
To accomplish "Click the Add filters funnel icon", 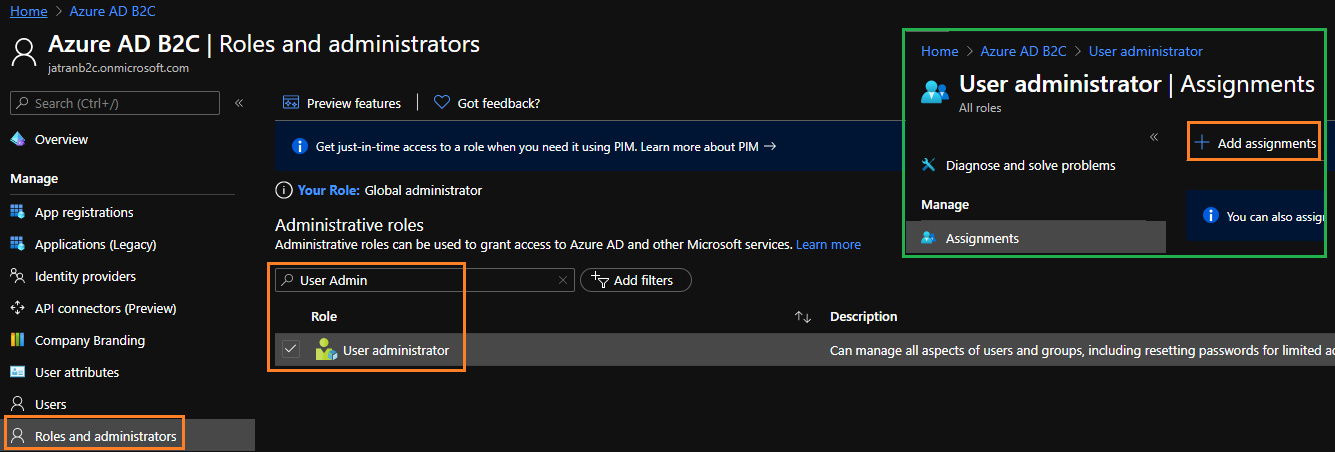I will click(x=600, y=280).
